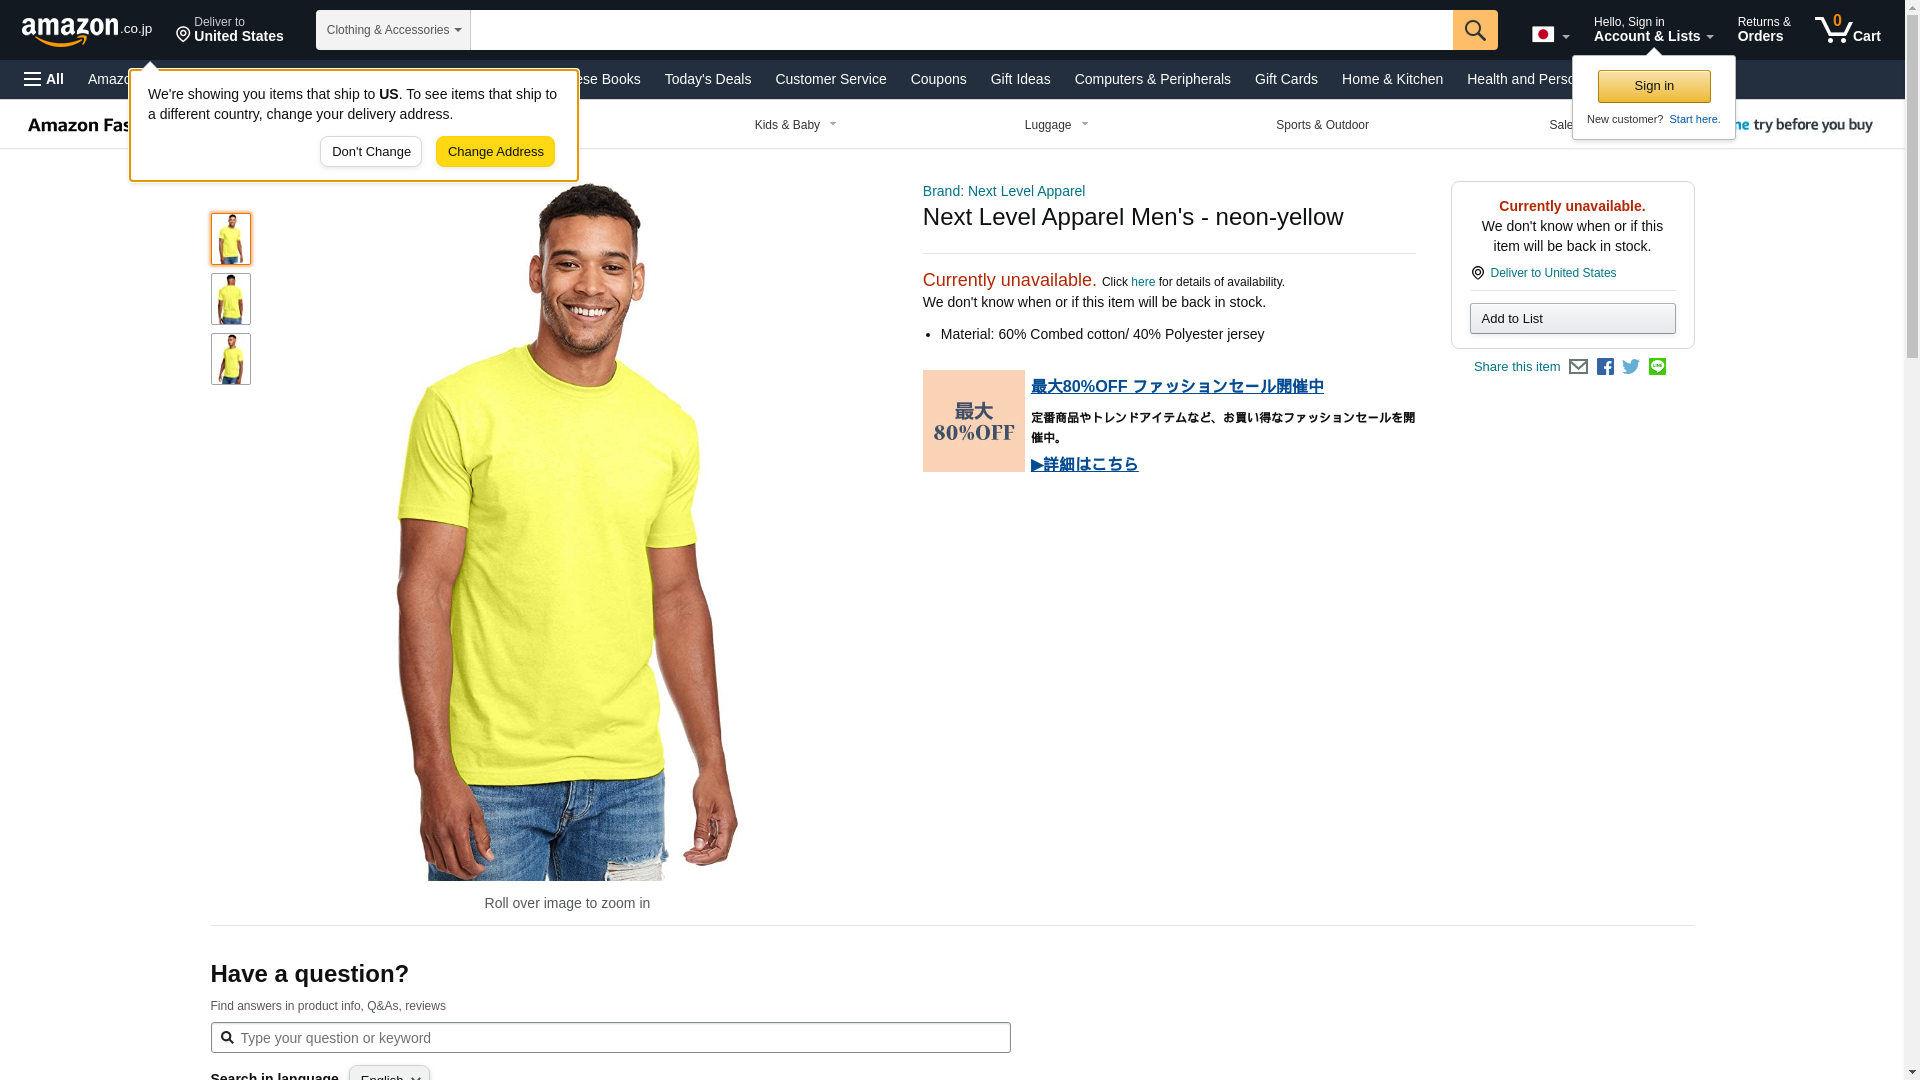Screen dimensions: 1920x1080
Task: Click the Change Address button
Action: (495, 152)
